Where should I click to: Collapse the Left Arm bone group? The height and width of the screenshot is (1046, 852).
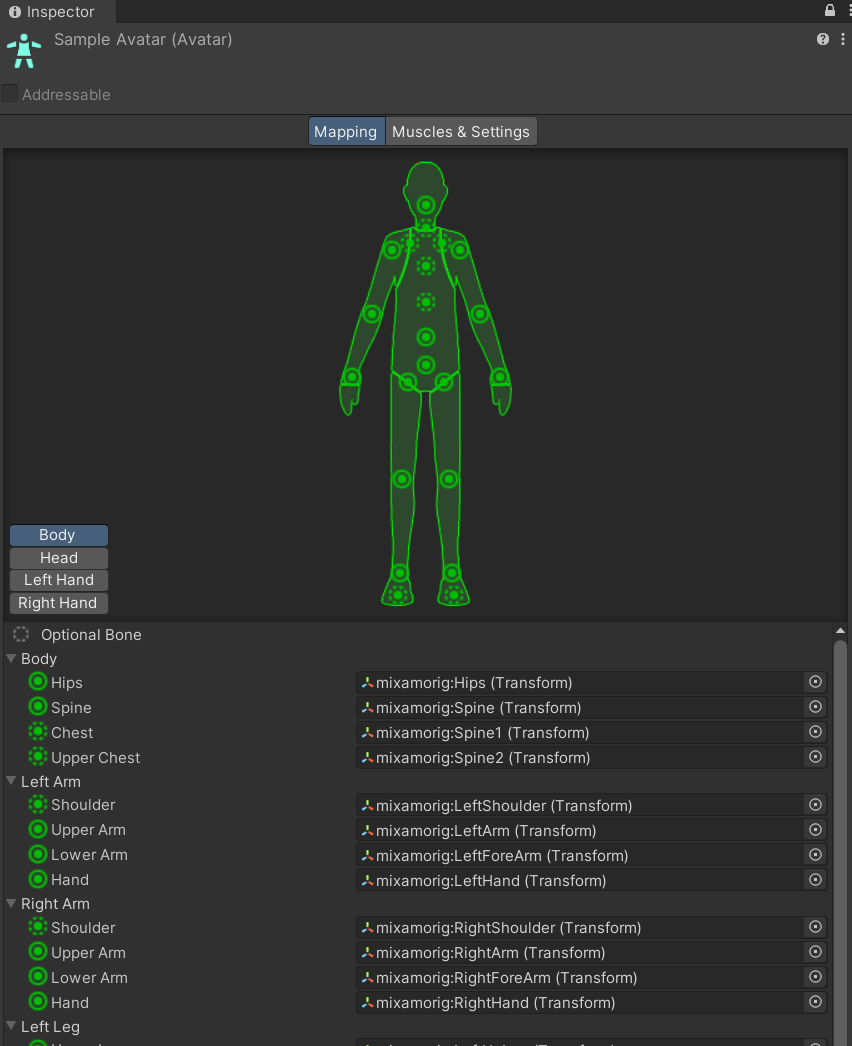[x=11, y=780]
